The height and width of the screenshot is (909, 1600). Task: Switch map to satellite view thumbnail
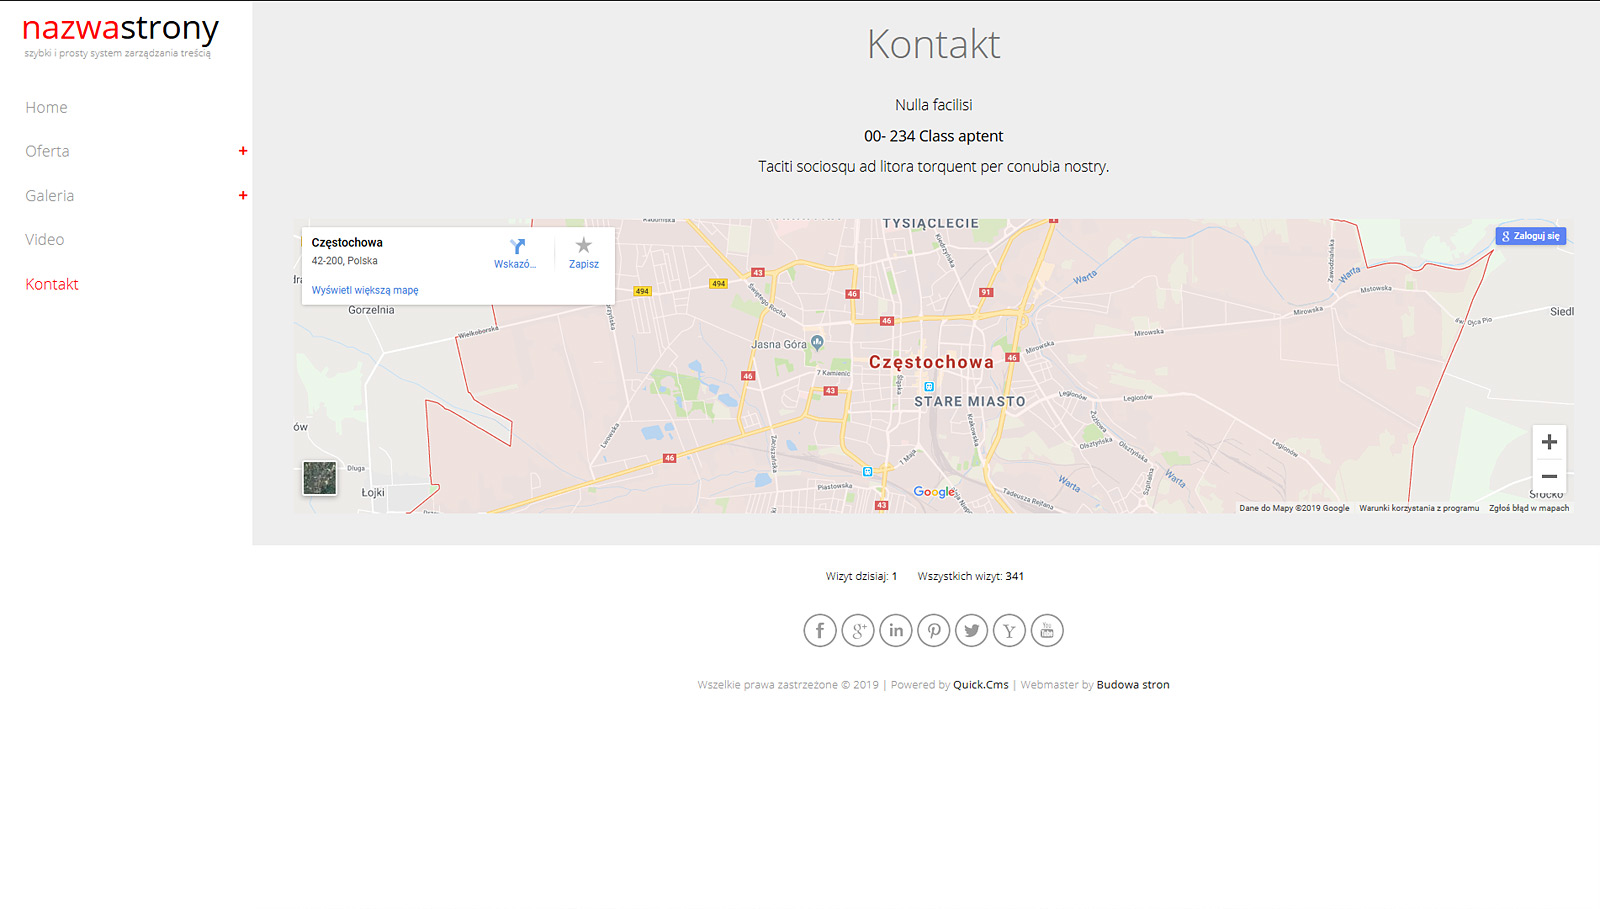(x=320, y=478)
